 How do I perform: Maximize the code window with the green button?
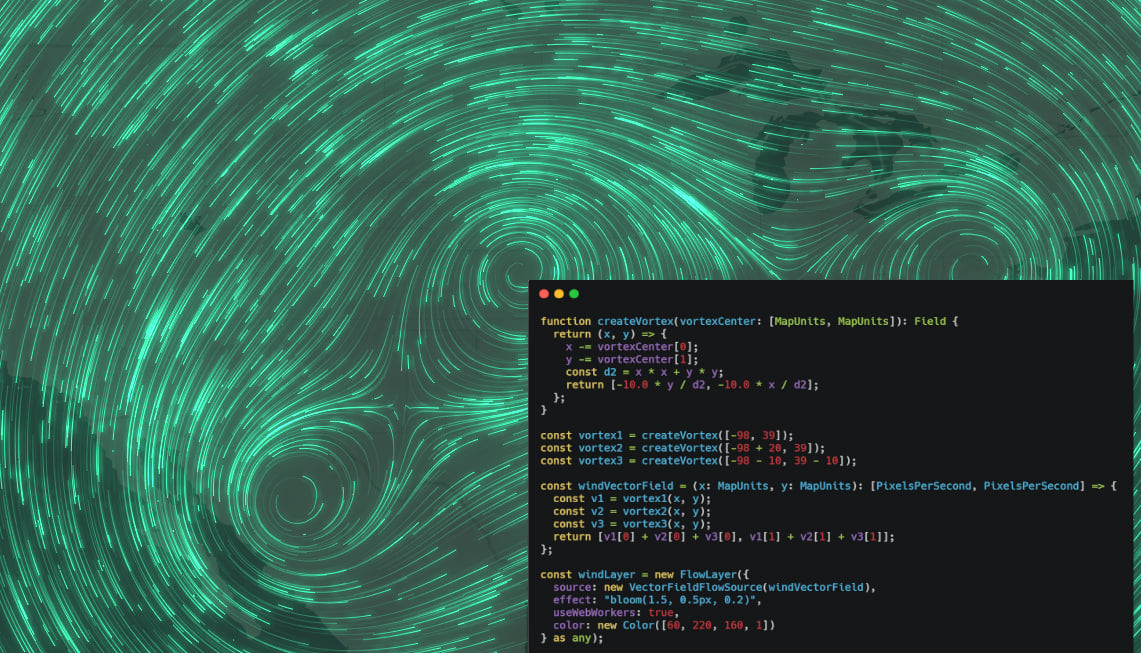click(574, 294)
